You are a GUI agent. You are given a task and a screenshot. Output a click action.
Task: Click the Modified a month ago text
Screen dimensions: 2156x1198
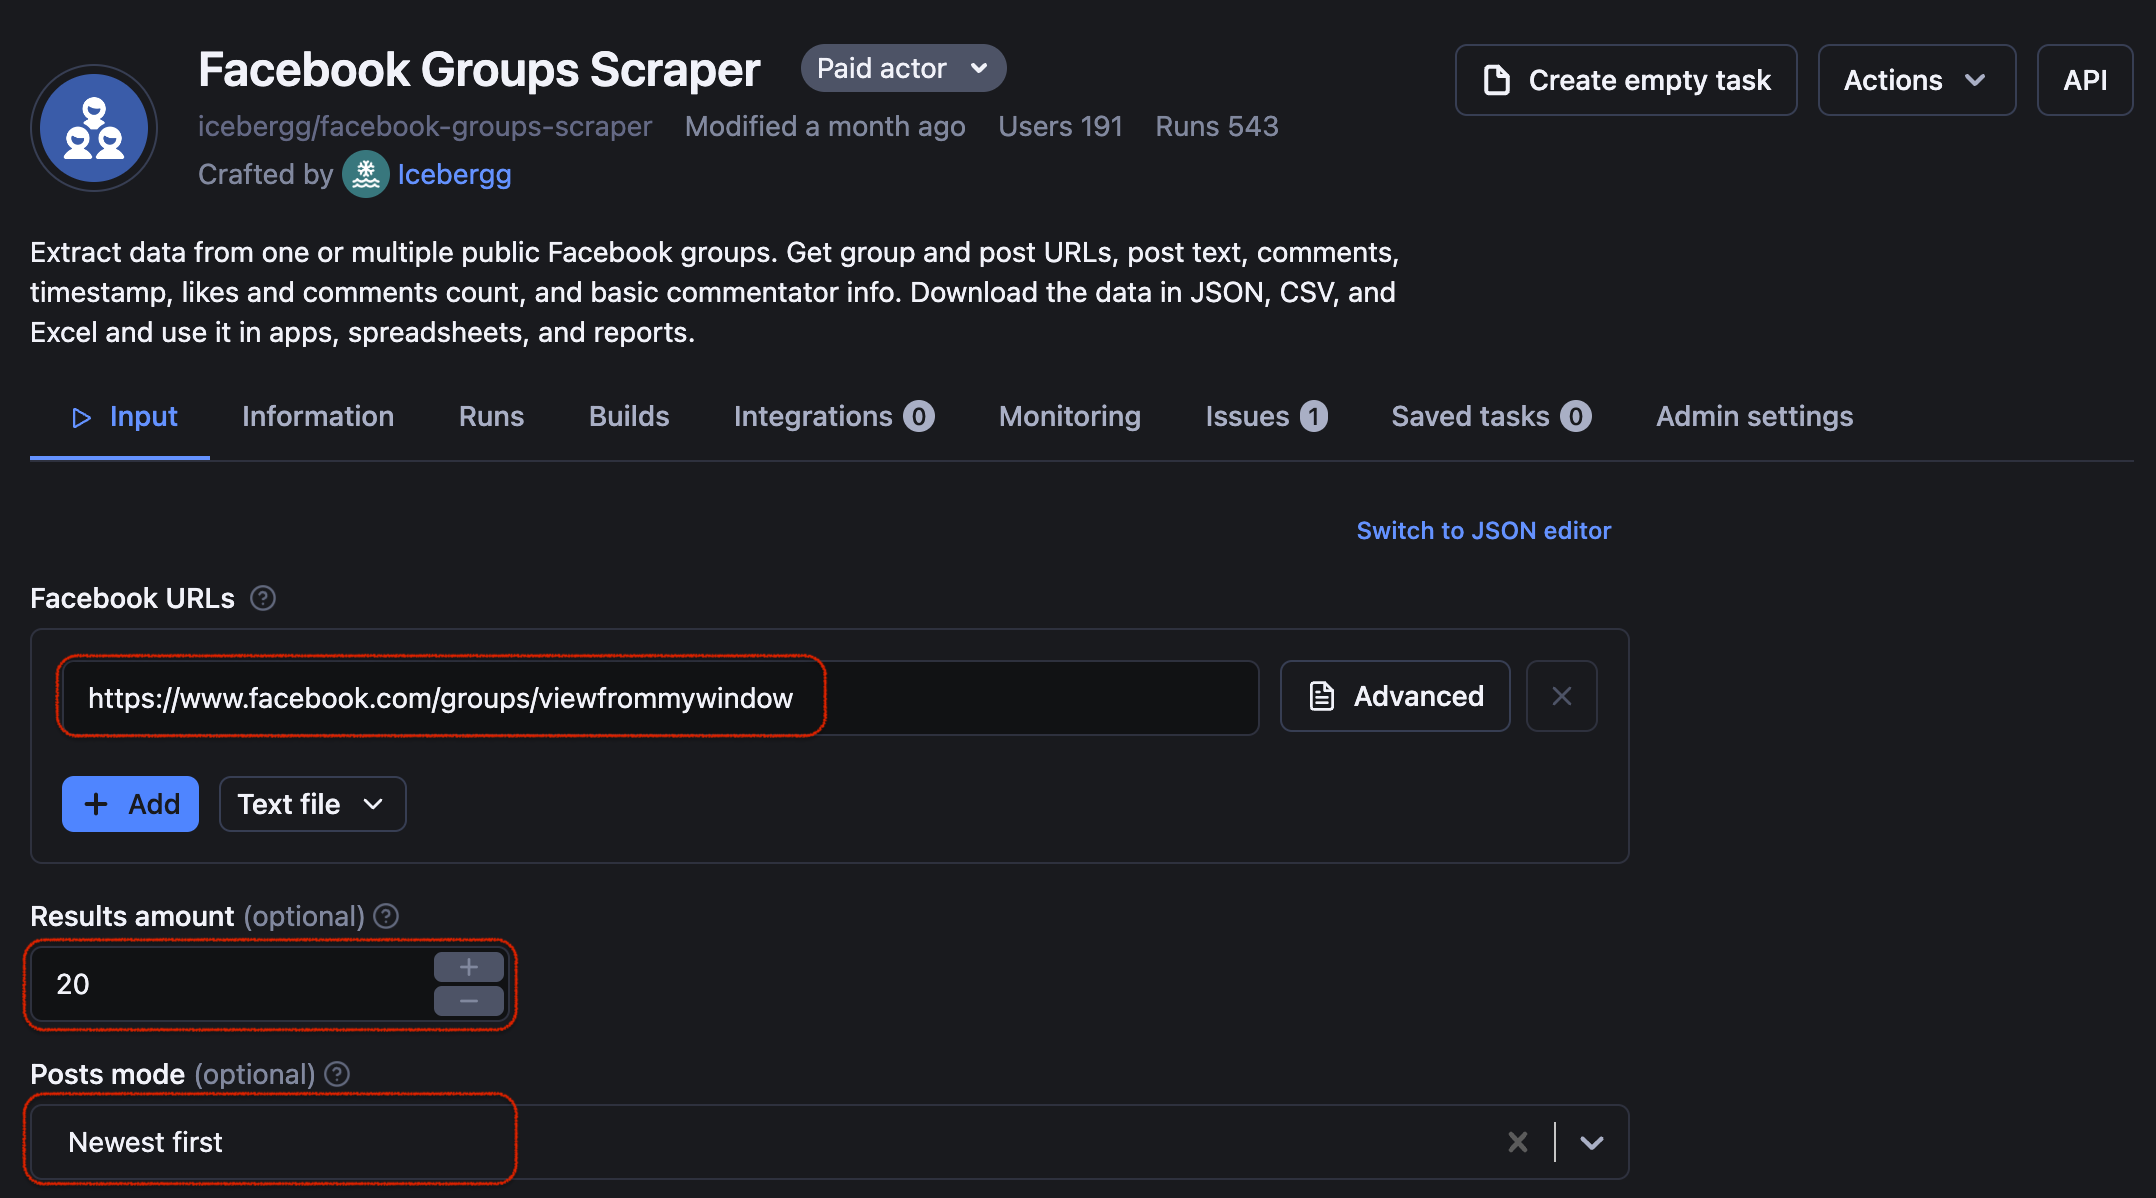825,126
